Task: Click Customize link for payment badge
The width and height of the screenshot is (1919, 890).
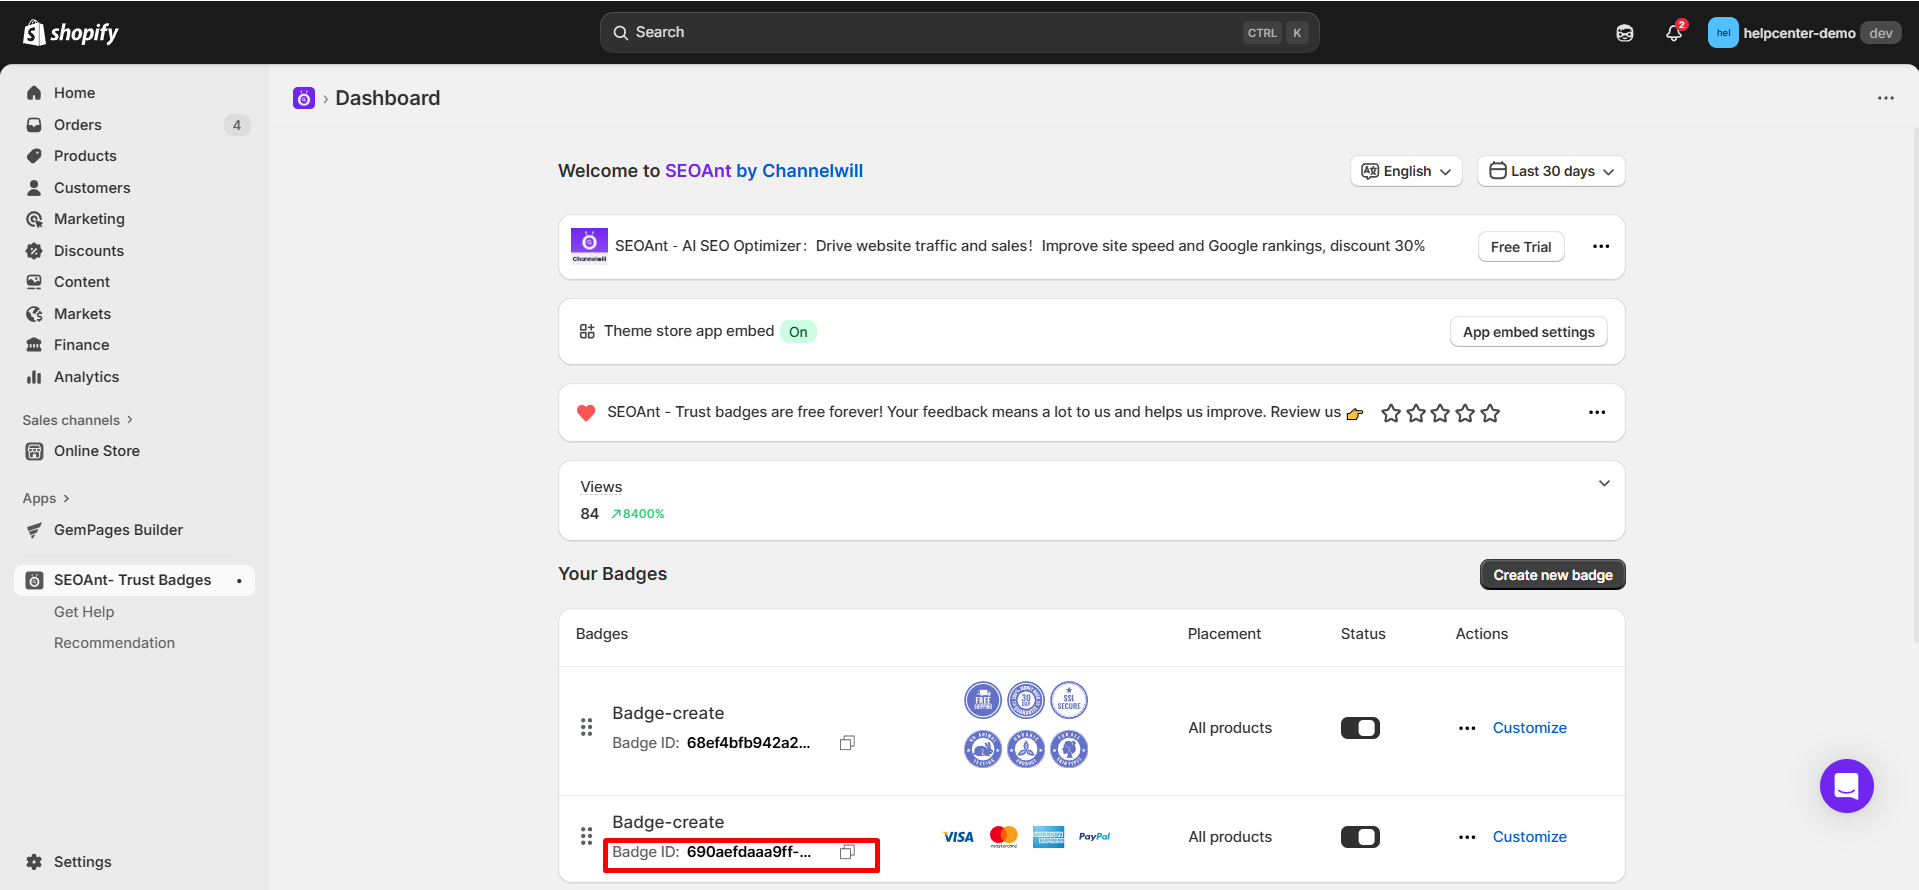Action: 1529,837
